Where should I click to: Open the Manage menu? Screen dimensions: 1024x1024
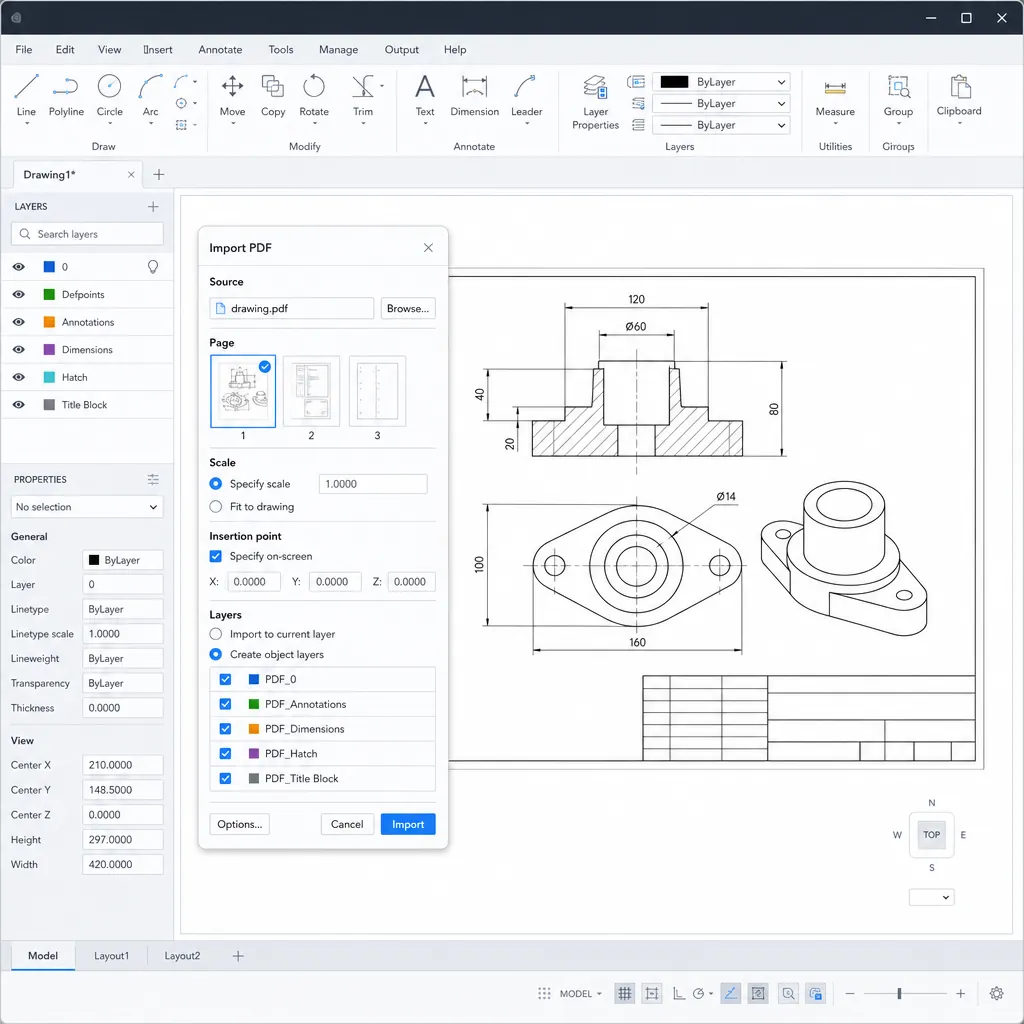[x=338, y=50]
